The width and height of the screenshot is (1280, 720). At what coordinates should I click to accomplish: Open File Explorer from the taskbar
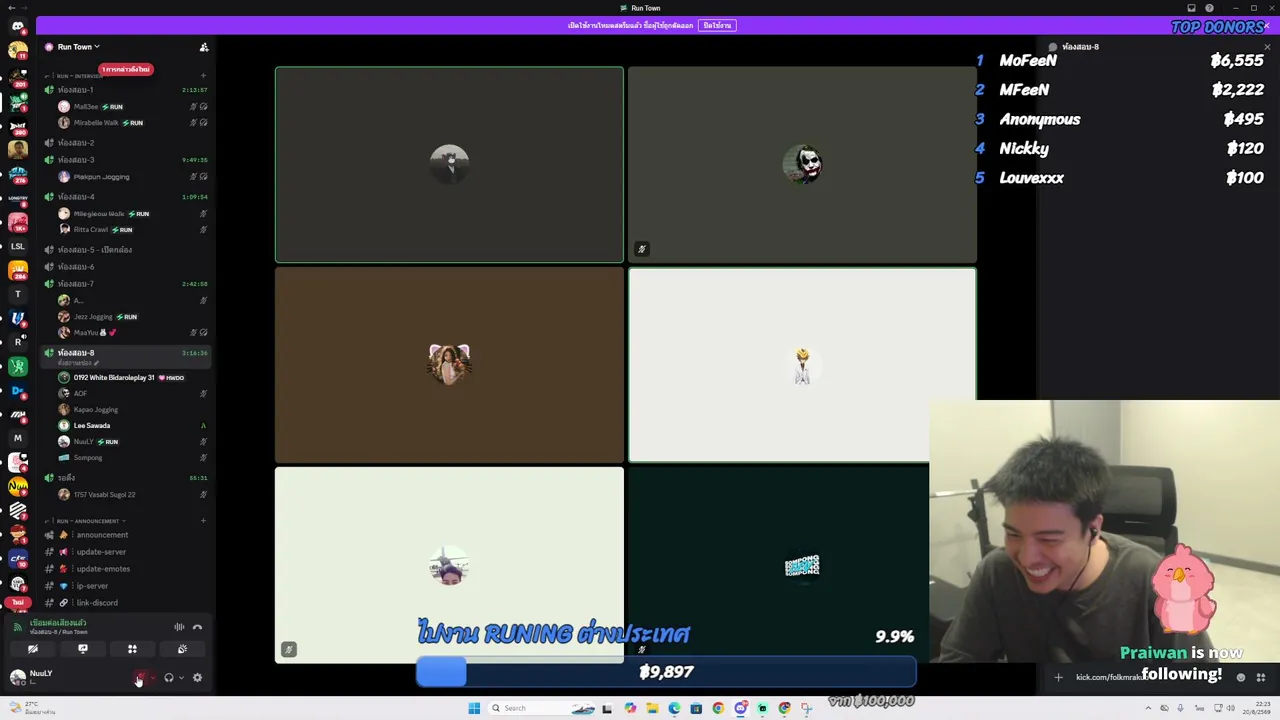(652, 708)
